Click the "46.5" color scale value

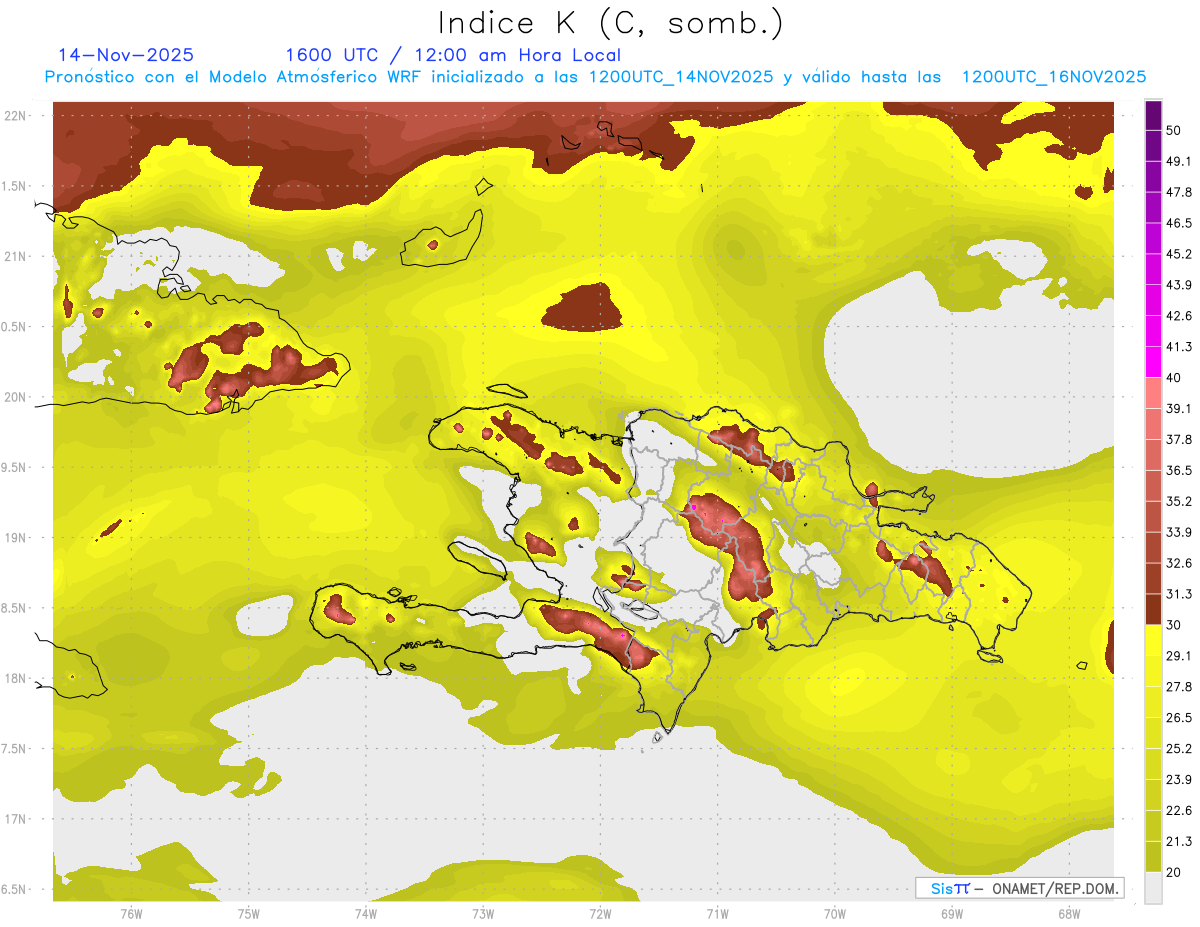click(x=1178, y=223)
